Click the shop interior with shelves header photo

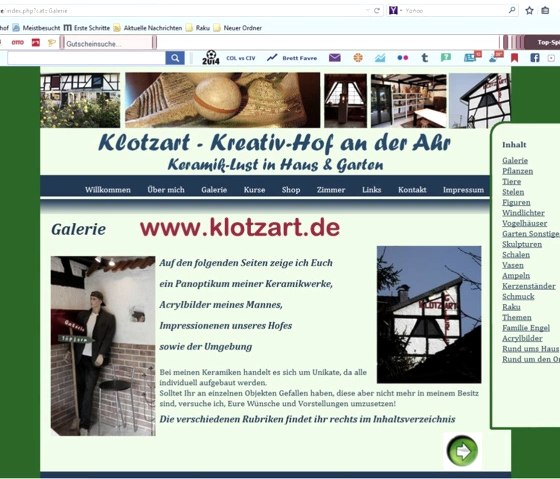pyautogui.click(x=409, y=101)
